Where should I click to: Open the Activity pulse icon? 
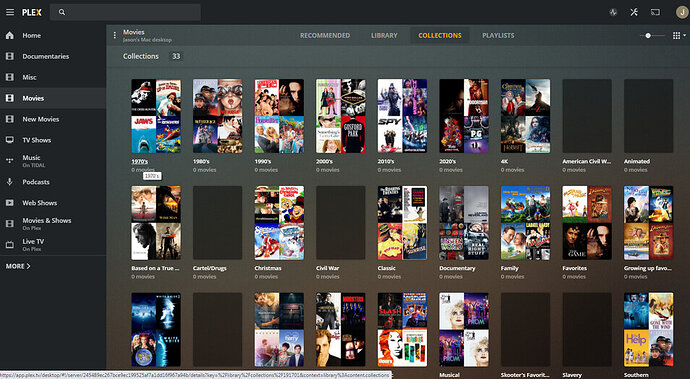pos(613,12)
